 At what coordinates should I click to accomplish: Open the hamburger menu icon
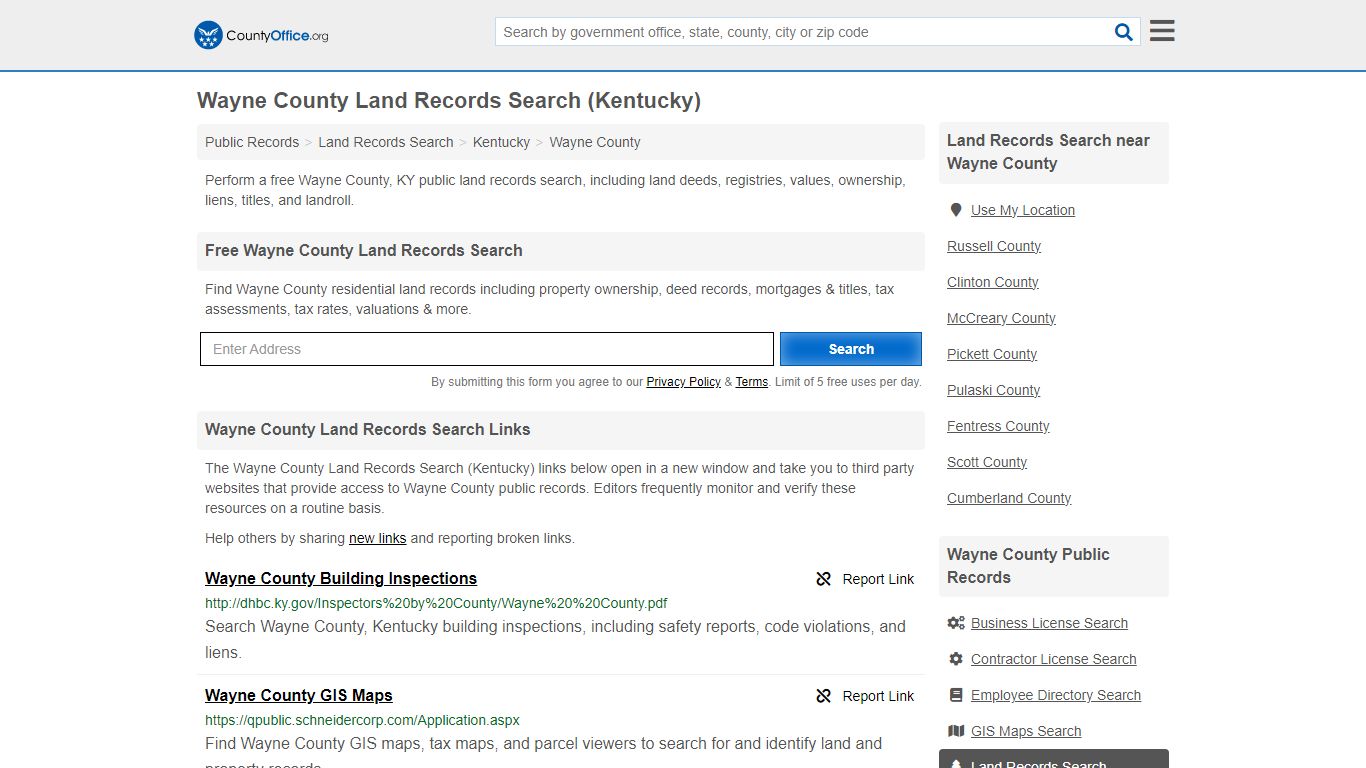(1162, 31)
